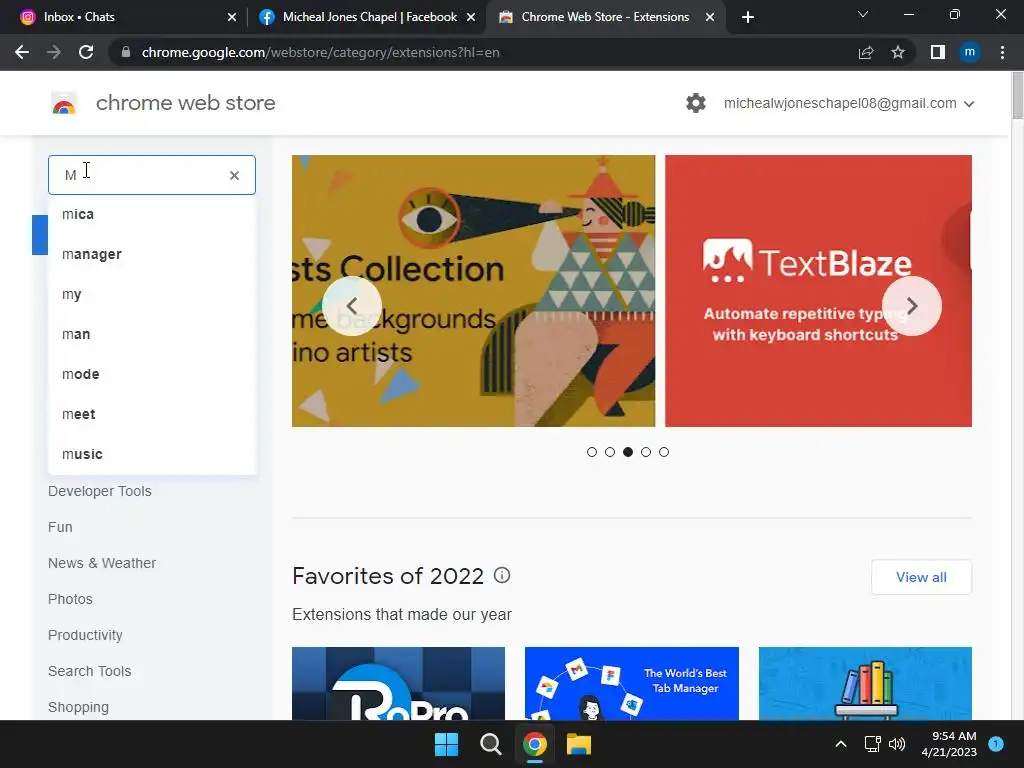Open the network status tray icon
Screen dimensions: 1024x768
(x=872, y=744)
